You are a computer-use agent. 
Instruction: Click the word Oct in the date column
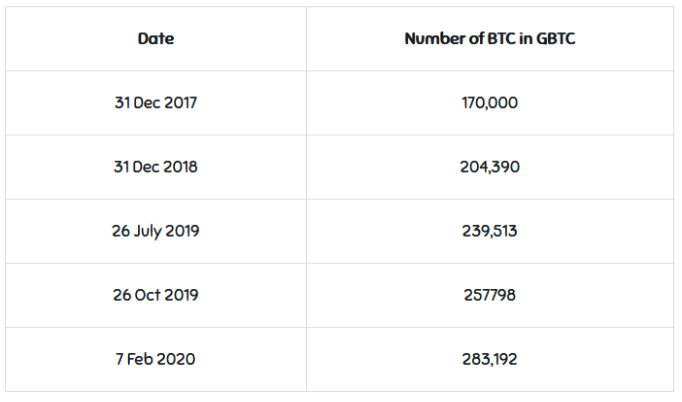151,295
